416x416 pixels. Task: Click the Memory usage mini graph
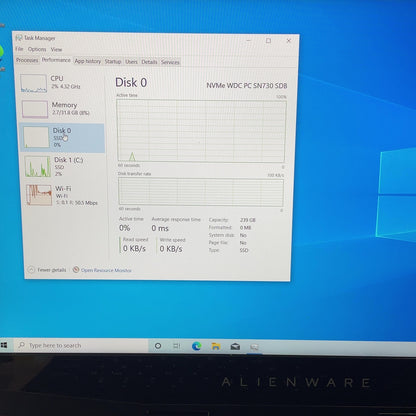tap(35, 109)
